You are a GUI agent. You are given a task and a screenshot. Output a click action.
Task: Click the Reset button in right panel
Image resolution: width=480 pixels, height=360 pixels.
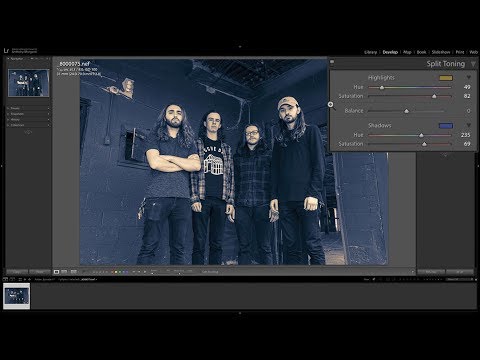pyautogui.click(x=460, y=272)
